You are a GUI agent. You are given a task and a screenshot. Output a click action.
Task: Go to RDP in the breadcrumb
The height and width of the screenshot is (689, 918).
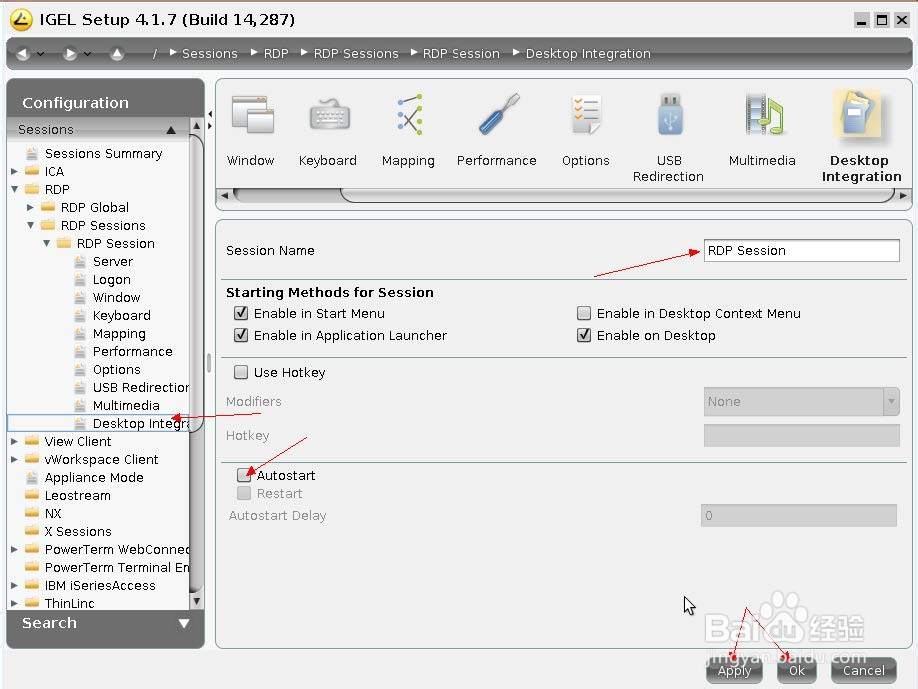pyautogui.click(x=276, y=53)
